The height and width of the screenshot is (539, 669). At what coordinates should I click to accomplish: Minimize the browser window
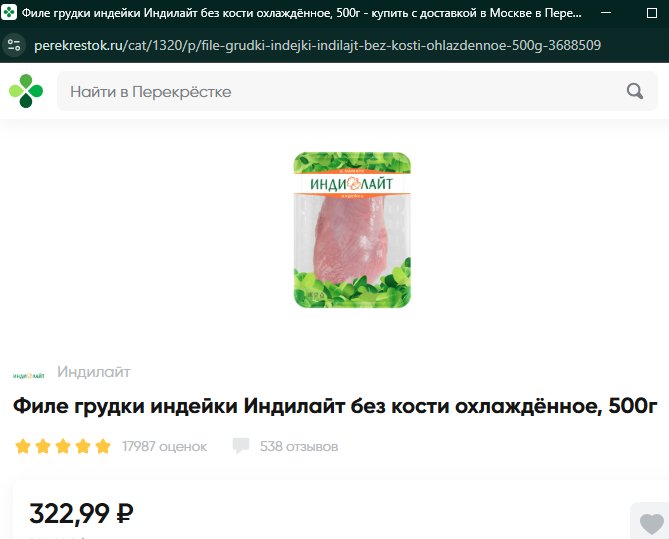click(x=605, y=13)
